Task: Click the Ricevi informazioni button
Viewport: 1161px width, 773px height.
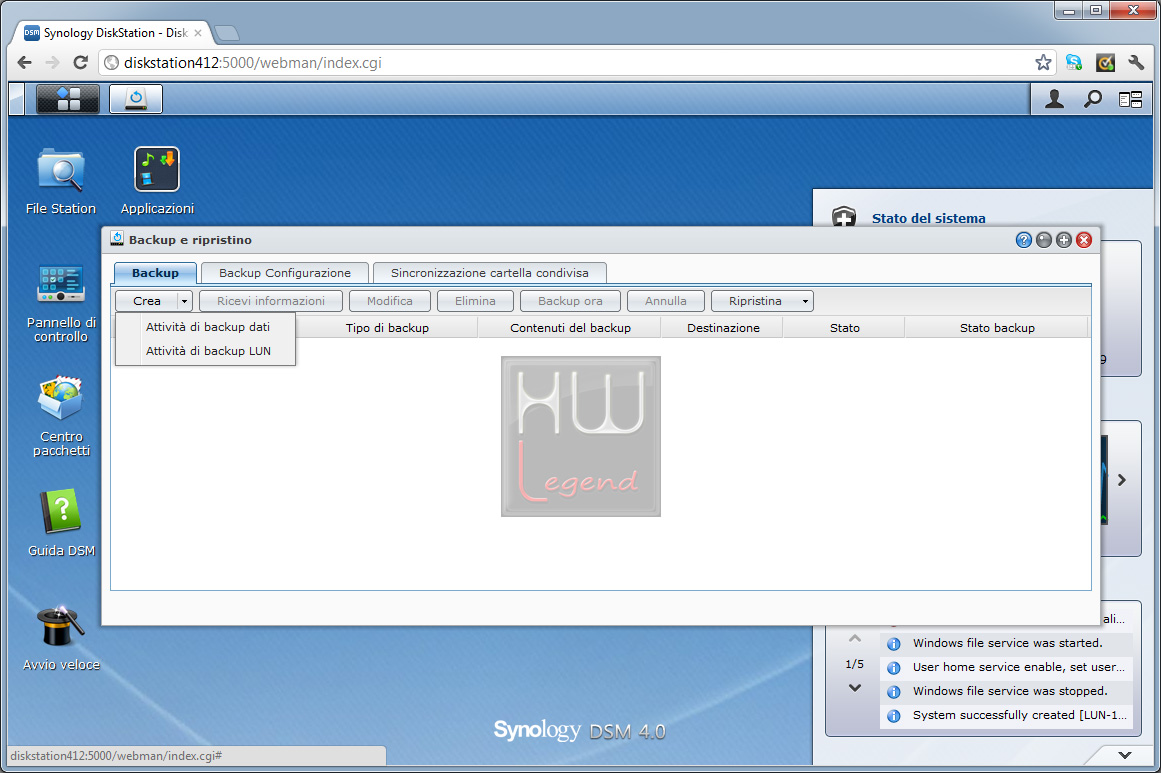Action: [x=271, y=301]
